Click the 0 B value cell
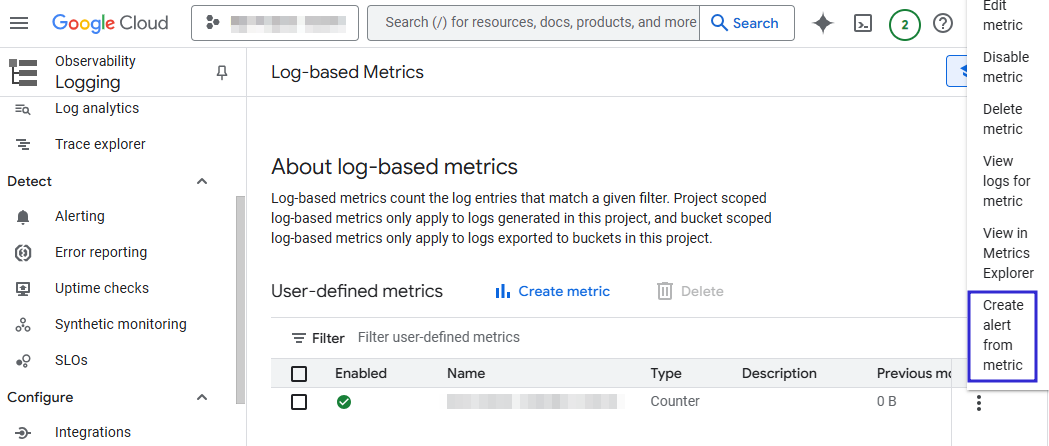This screenshot has height=446, width=1049. click(x=886, y=402)
